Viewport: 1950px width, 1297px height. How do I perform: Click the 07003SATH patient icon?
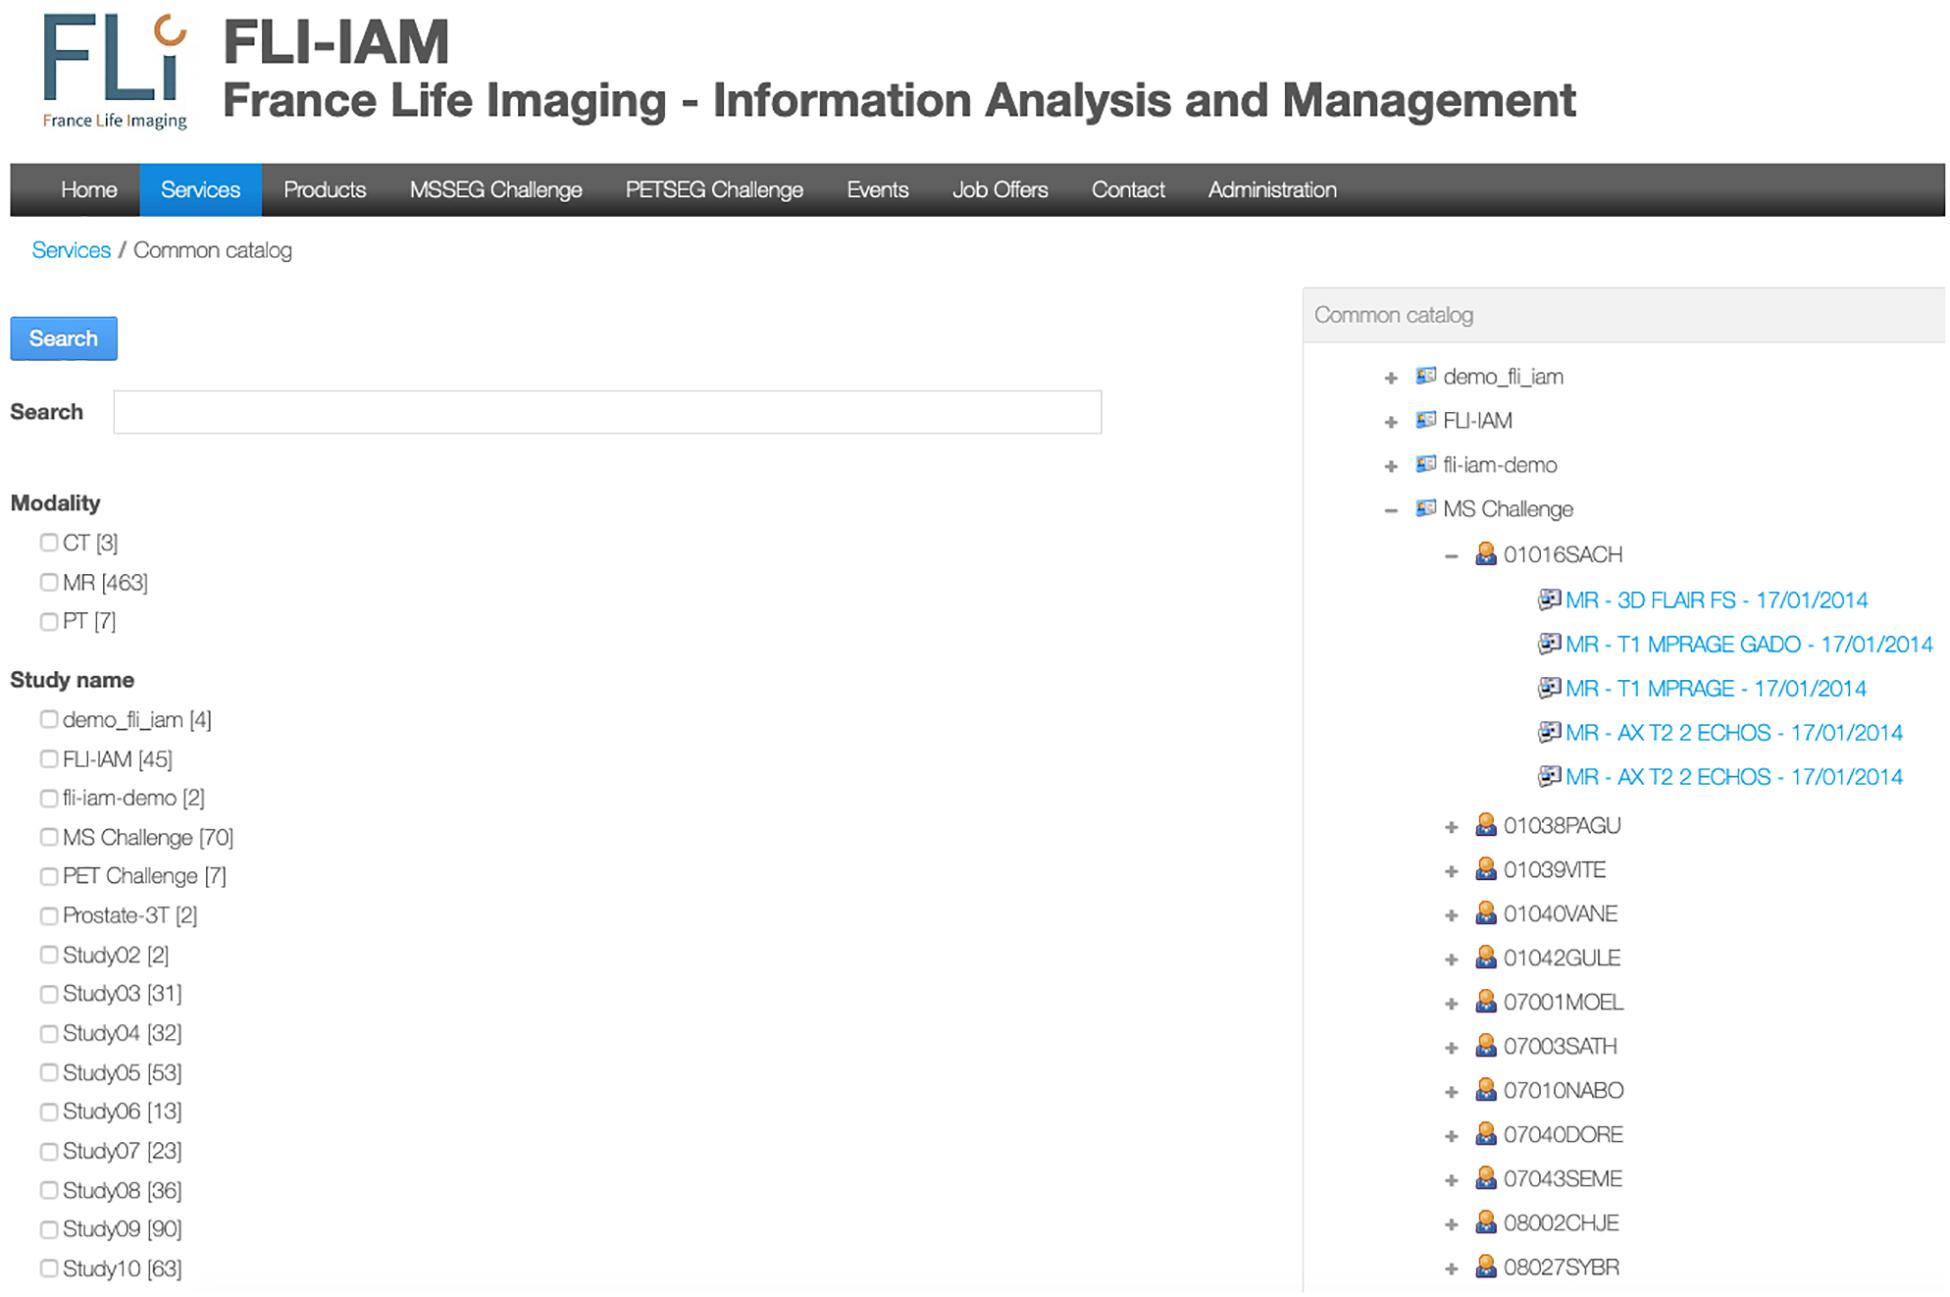click(1486, 1045)
